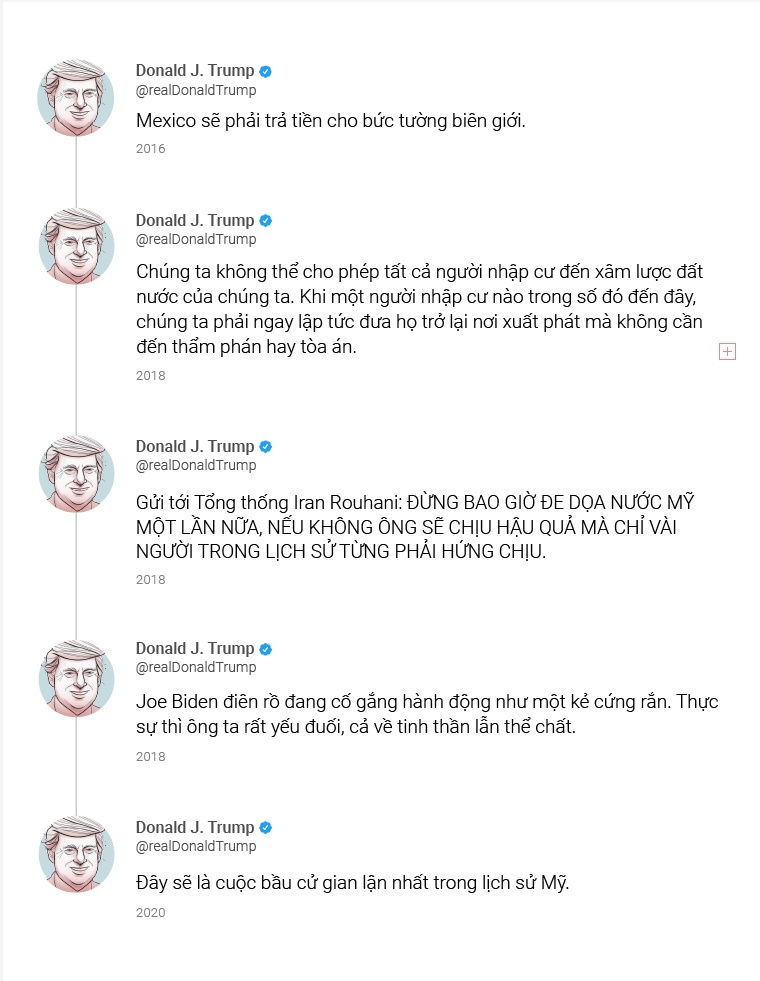Open @realDonaldTrump handle on the first tweet
The width and height of the screenshot is (760, 981).
pyautogui.click(x=196, y=90)
